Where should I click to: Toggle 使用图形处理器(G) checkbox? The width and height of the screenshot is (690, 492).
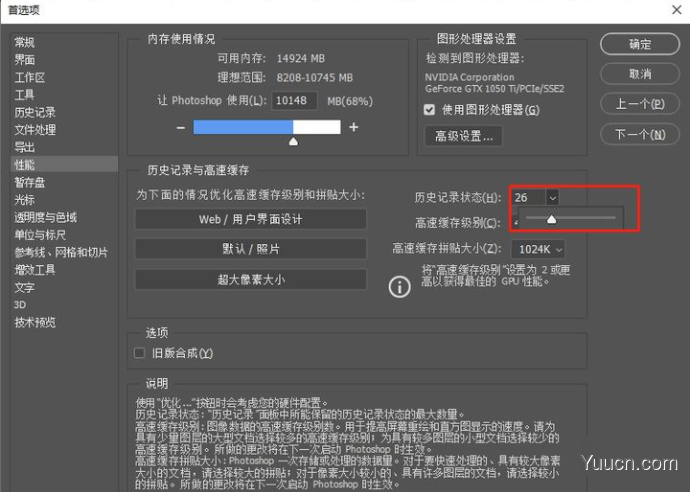click(x=429, y=110)
